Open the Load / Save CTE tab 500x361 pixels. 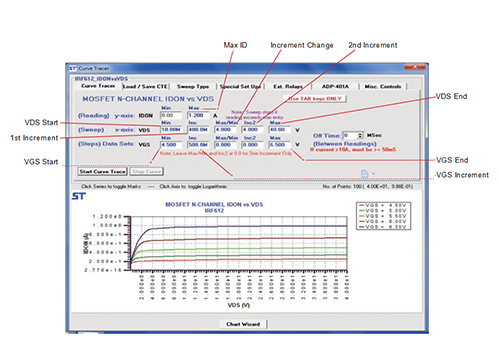145,87
